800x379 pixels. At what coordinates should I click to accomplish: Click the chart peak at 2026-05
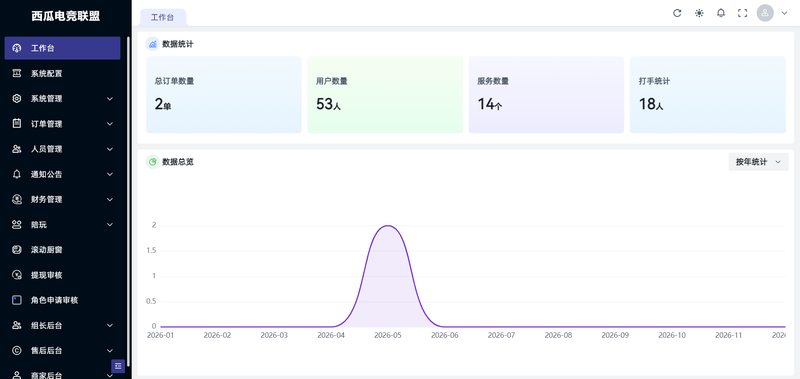pyautogui.click(x=388, y=225)
